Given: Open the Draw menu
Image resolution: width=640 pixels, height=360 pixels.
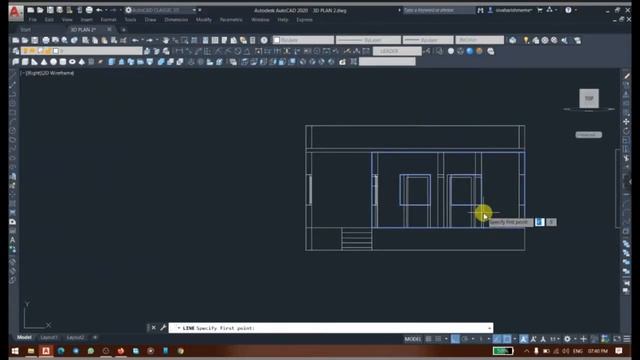Looking at the screenshot, I should (150, 20).
